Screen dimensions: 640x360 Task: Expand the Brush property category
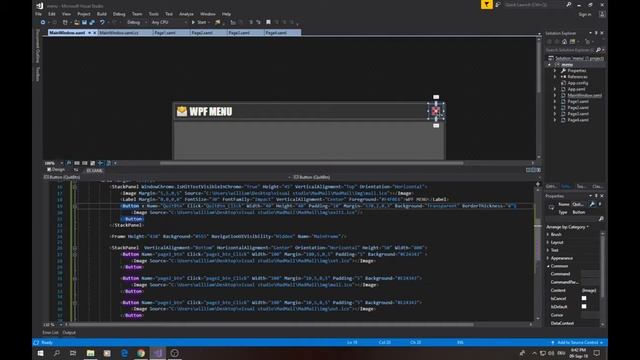548,235
